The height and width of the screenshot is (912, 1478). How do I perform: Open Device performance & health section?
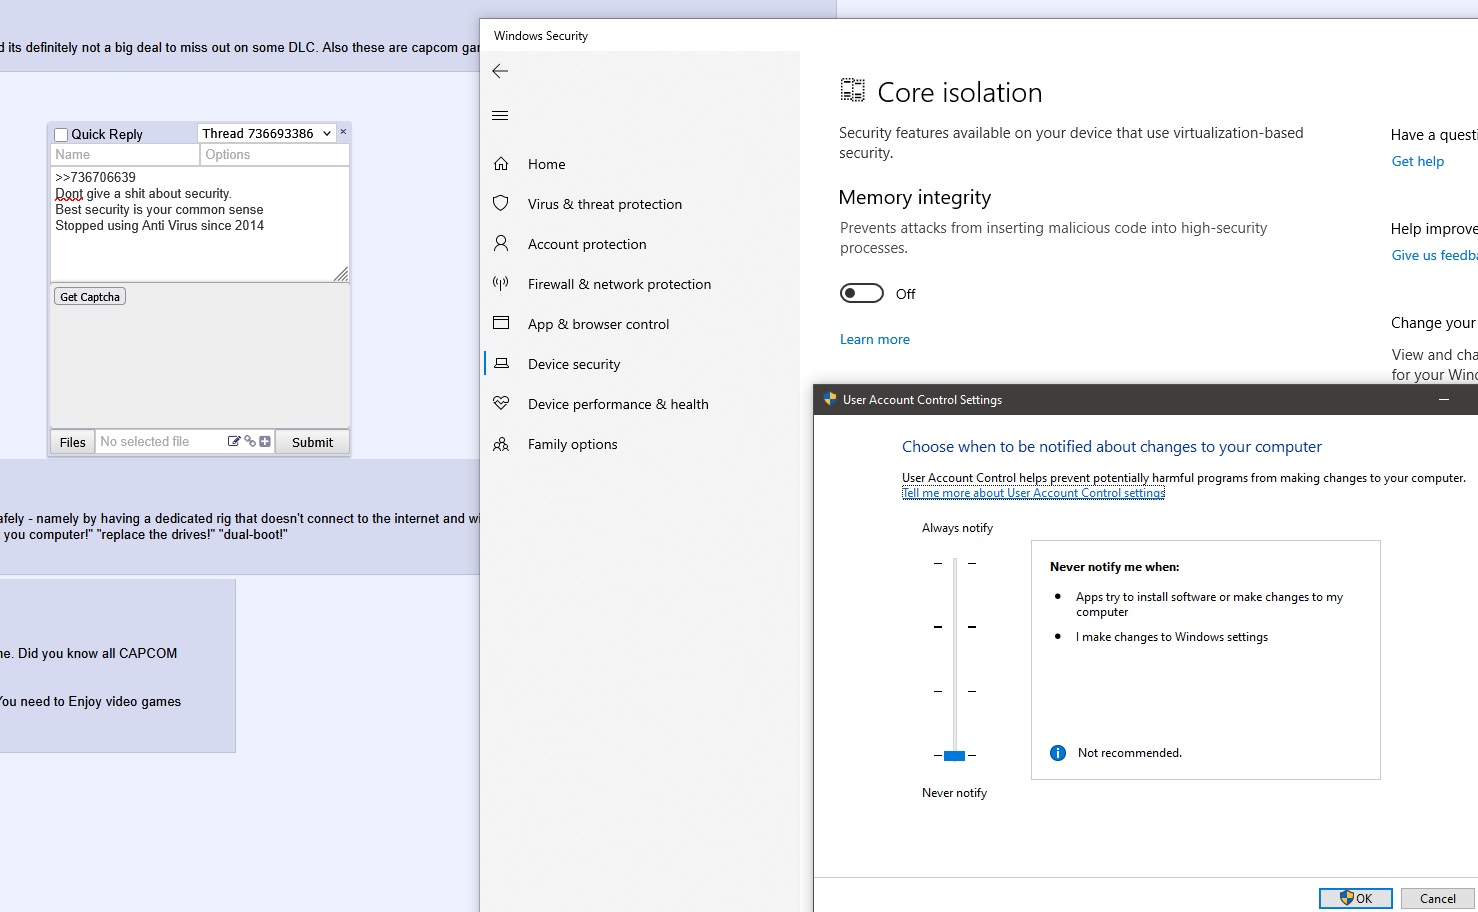[x=618, y=404]
